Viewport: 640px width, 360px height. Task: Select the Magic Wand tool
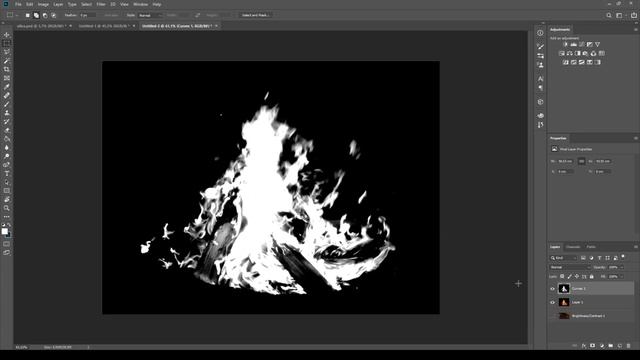7,61
